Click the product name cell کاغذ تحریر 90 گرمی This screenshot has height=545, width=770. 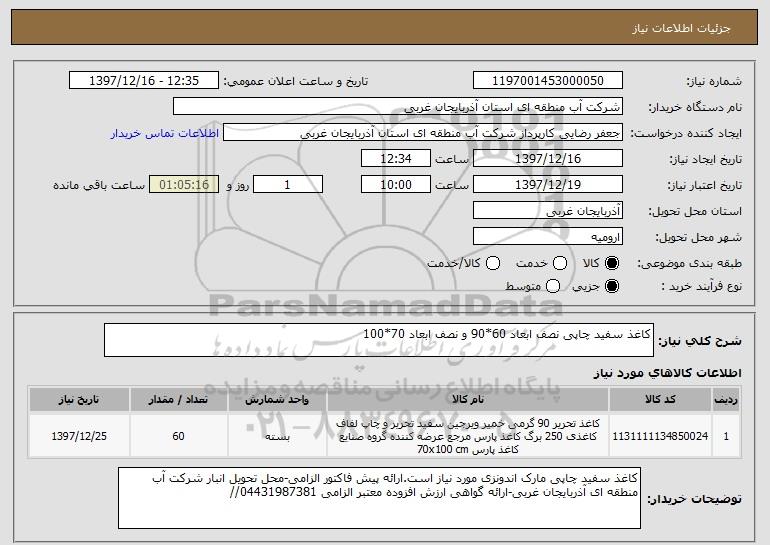468,436
